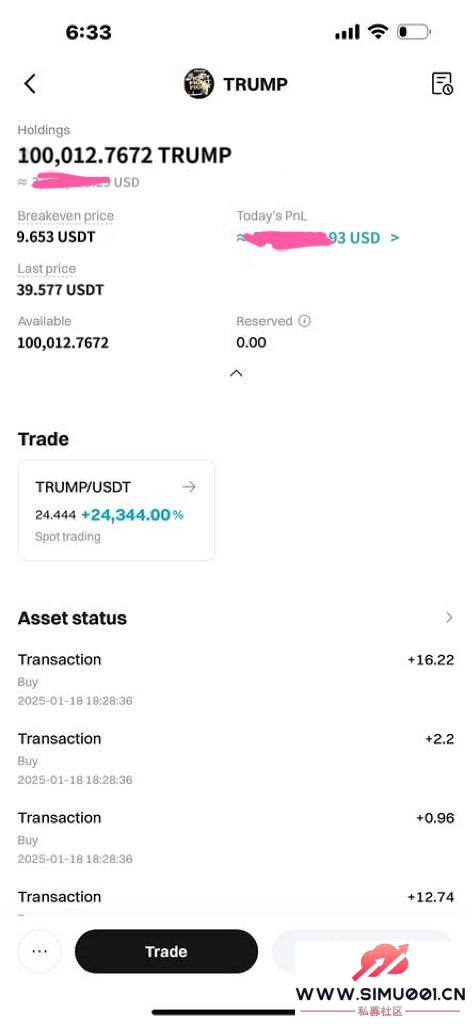Open Today's PnL details arrow
The width and height of the screenshot is (472, 1024).
[395, 238]
